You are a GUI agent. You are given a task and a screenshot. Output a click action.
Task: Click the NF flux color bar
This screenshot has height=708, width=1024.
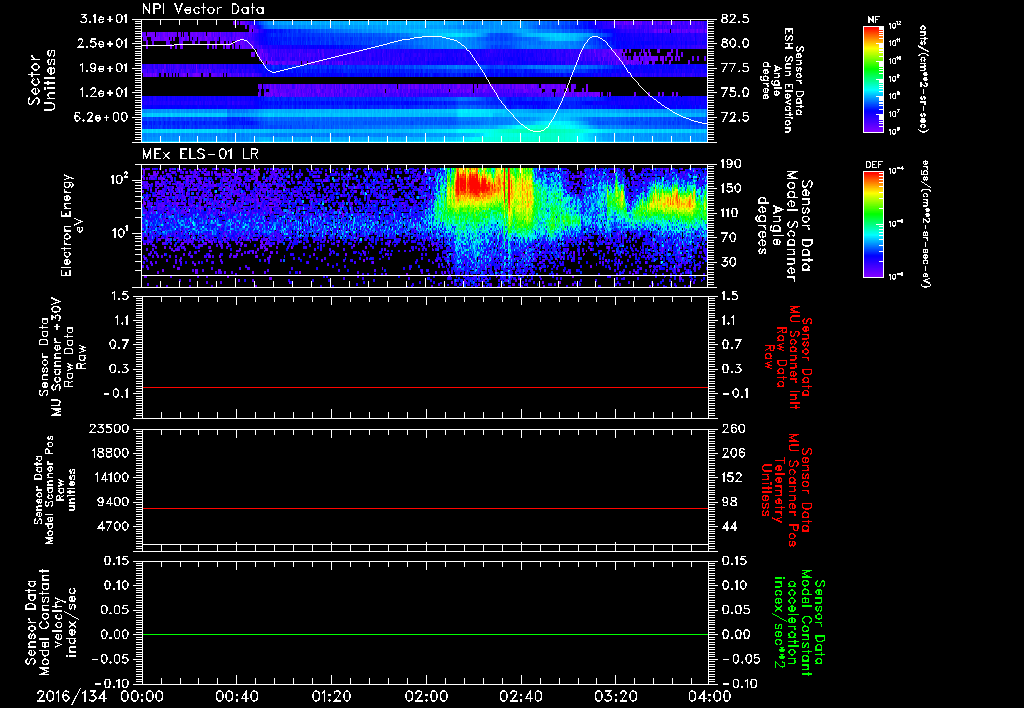coord(873,79)
